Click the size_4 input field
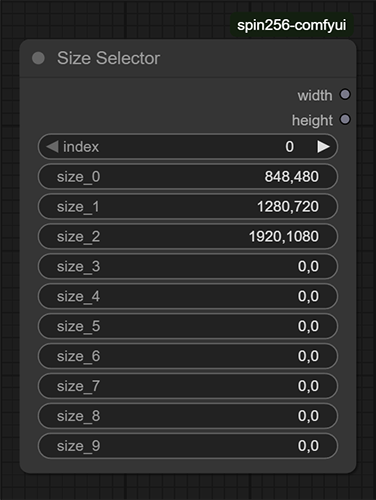The image size is (376, 500). point(188,296)
